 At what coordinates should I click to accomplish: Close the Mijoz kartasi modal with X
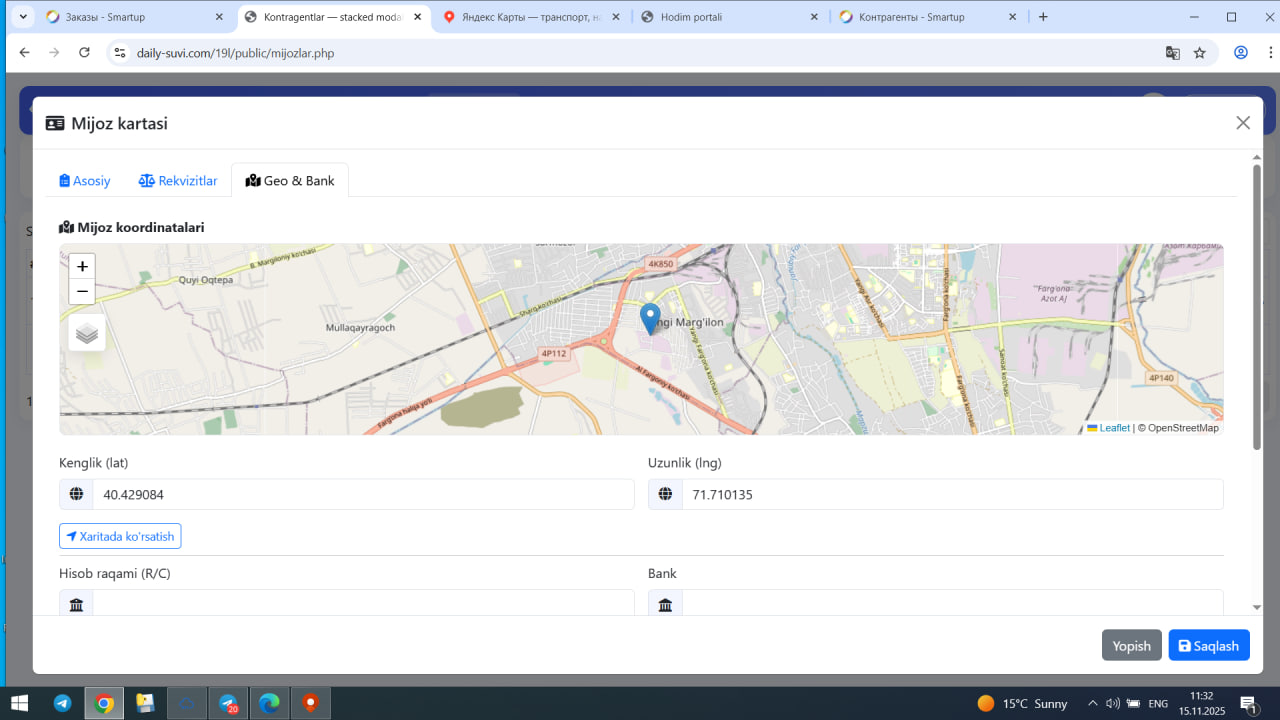point(1243,123)
